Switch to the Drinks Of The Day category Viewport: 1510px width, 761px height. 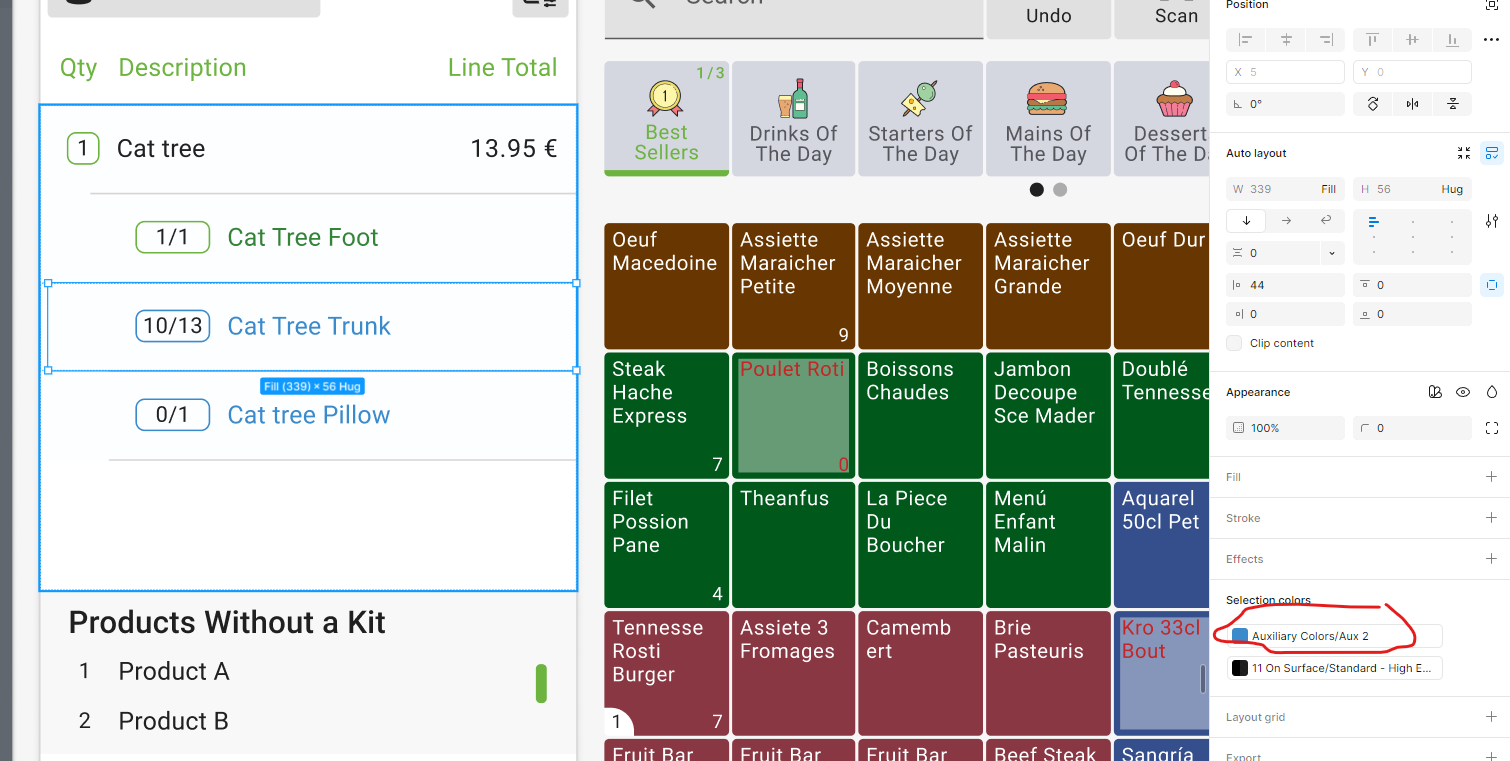[794, 118]
